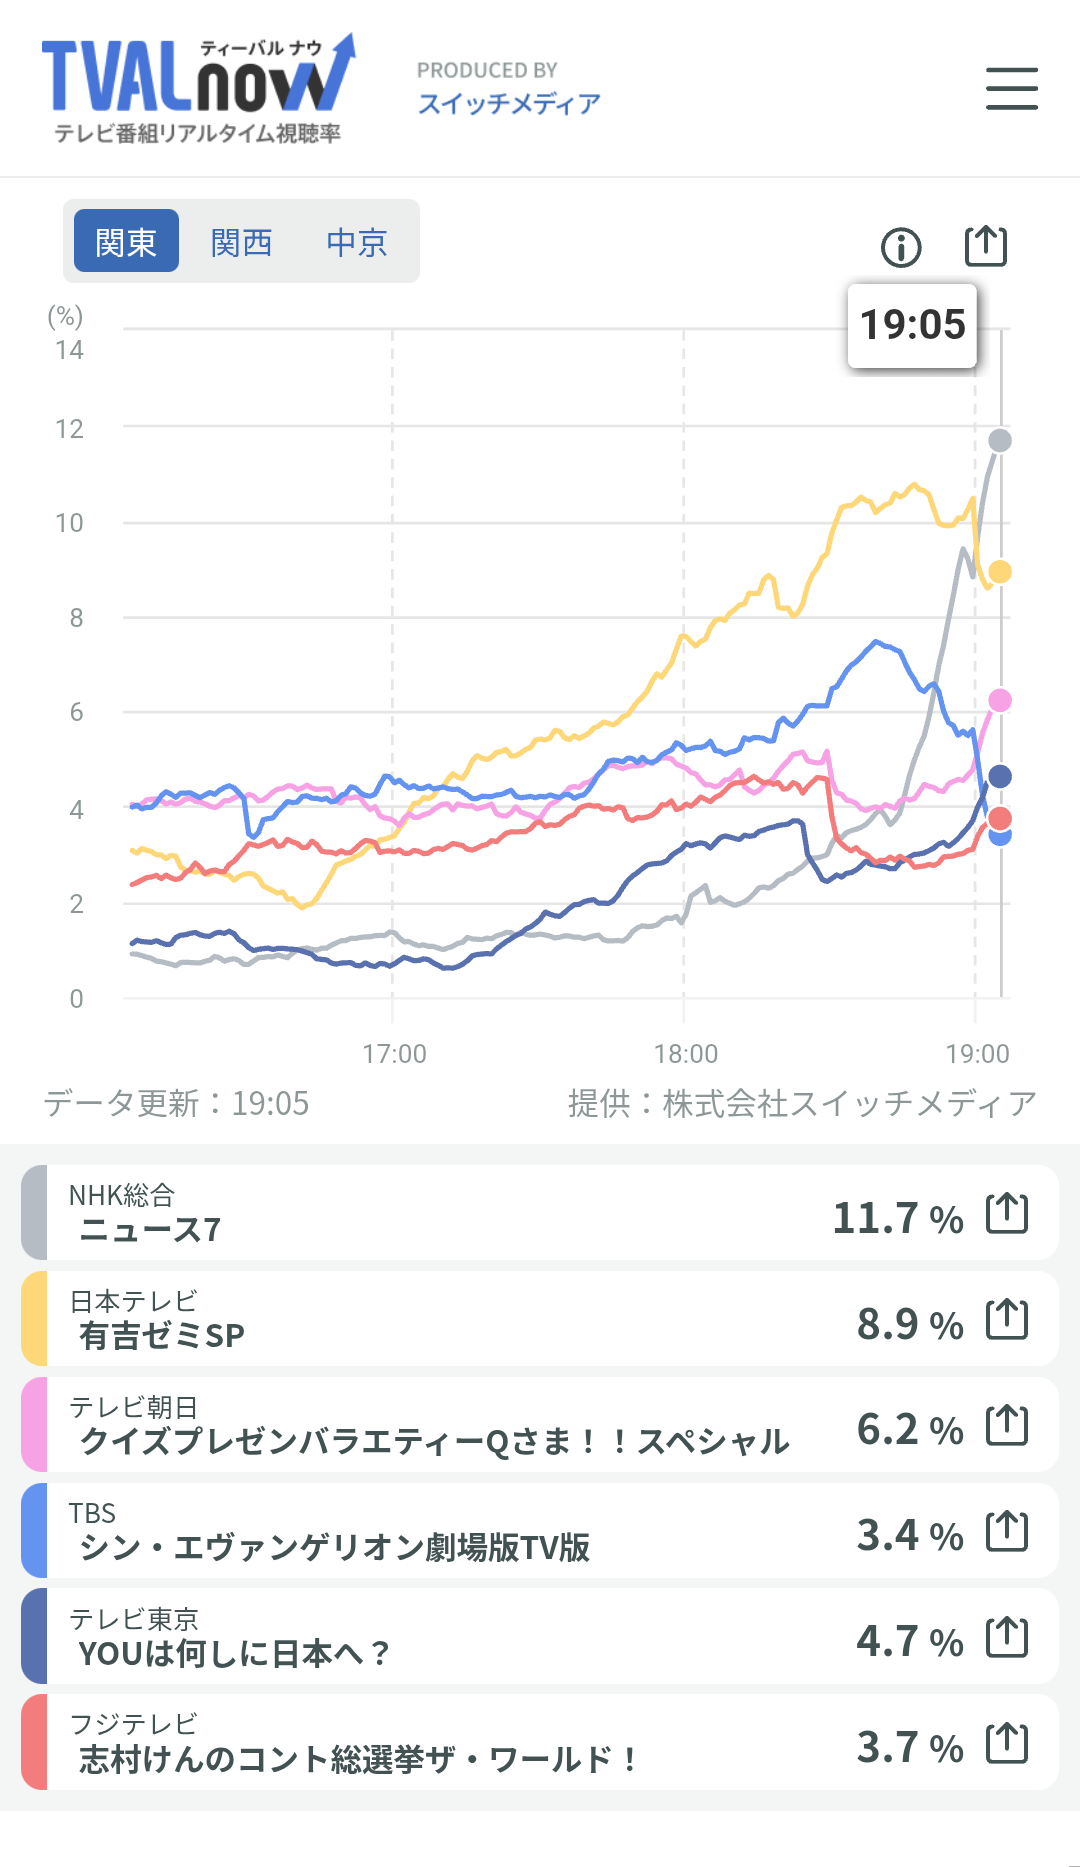This screenshot has height=1867, width=1080.
Task: Share the 日本テレビ 有吉ゼミSP rating
Action: pos(1006,1320)
